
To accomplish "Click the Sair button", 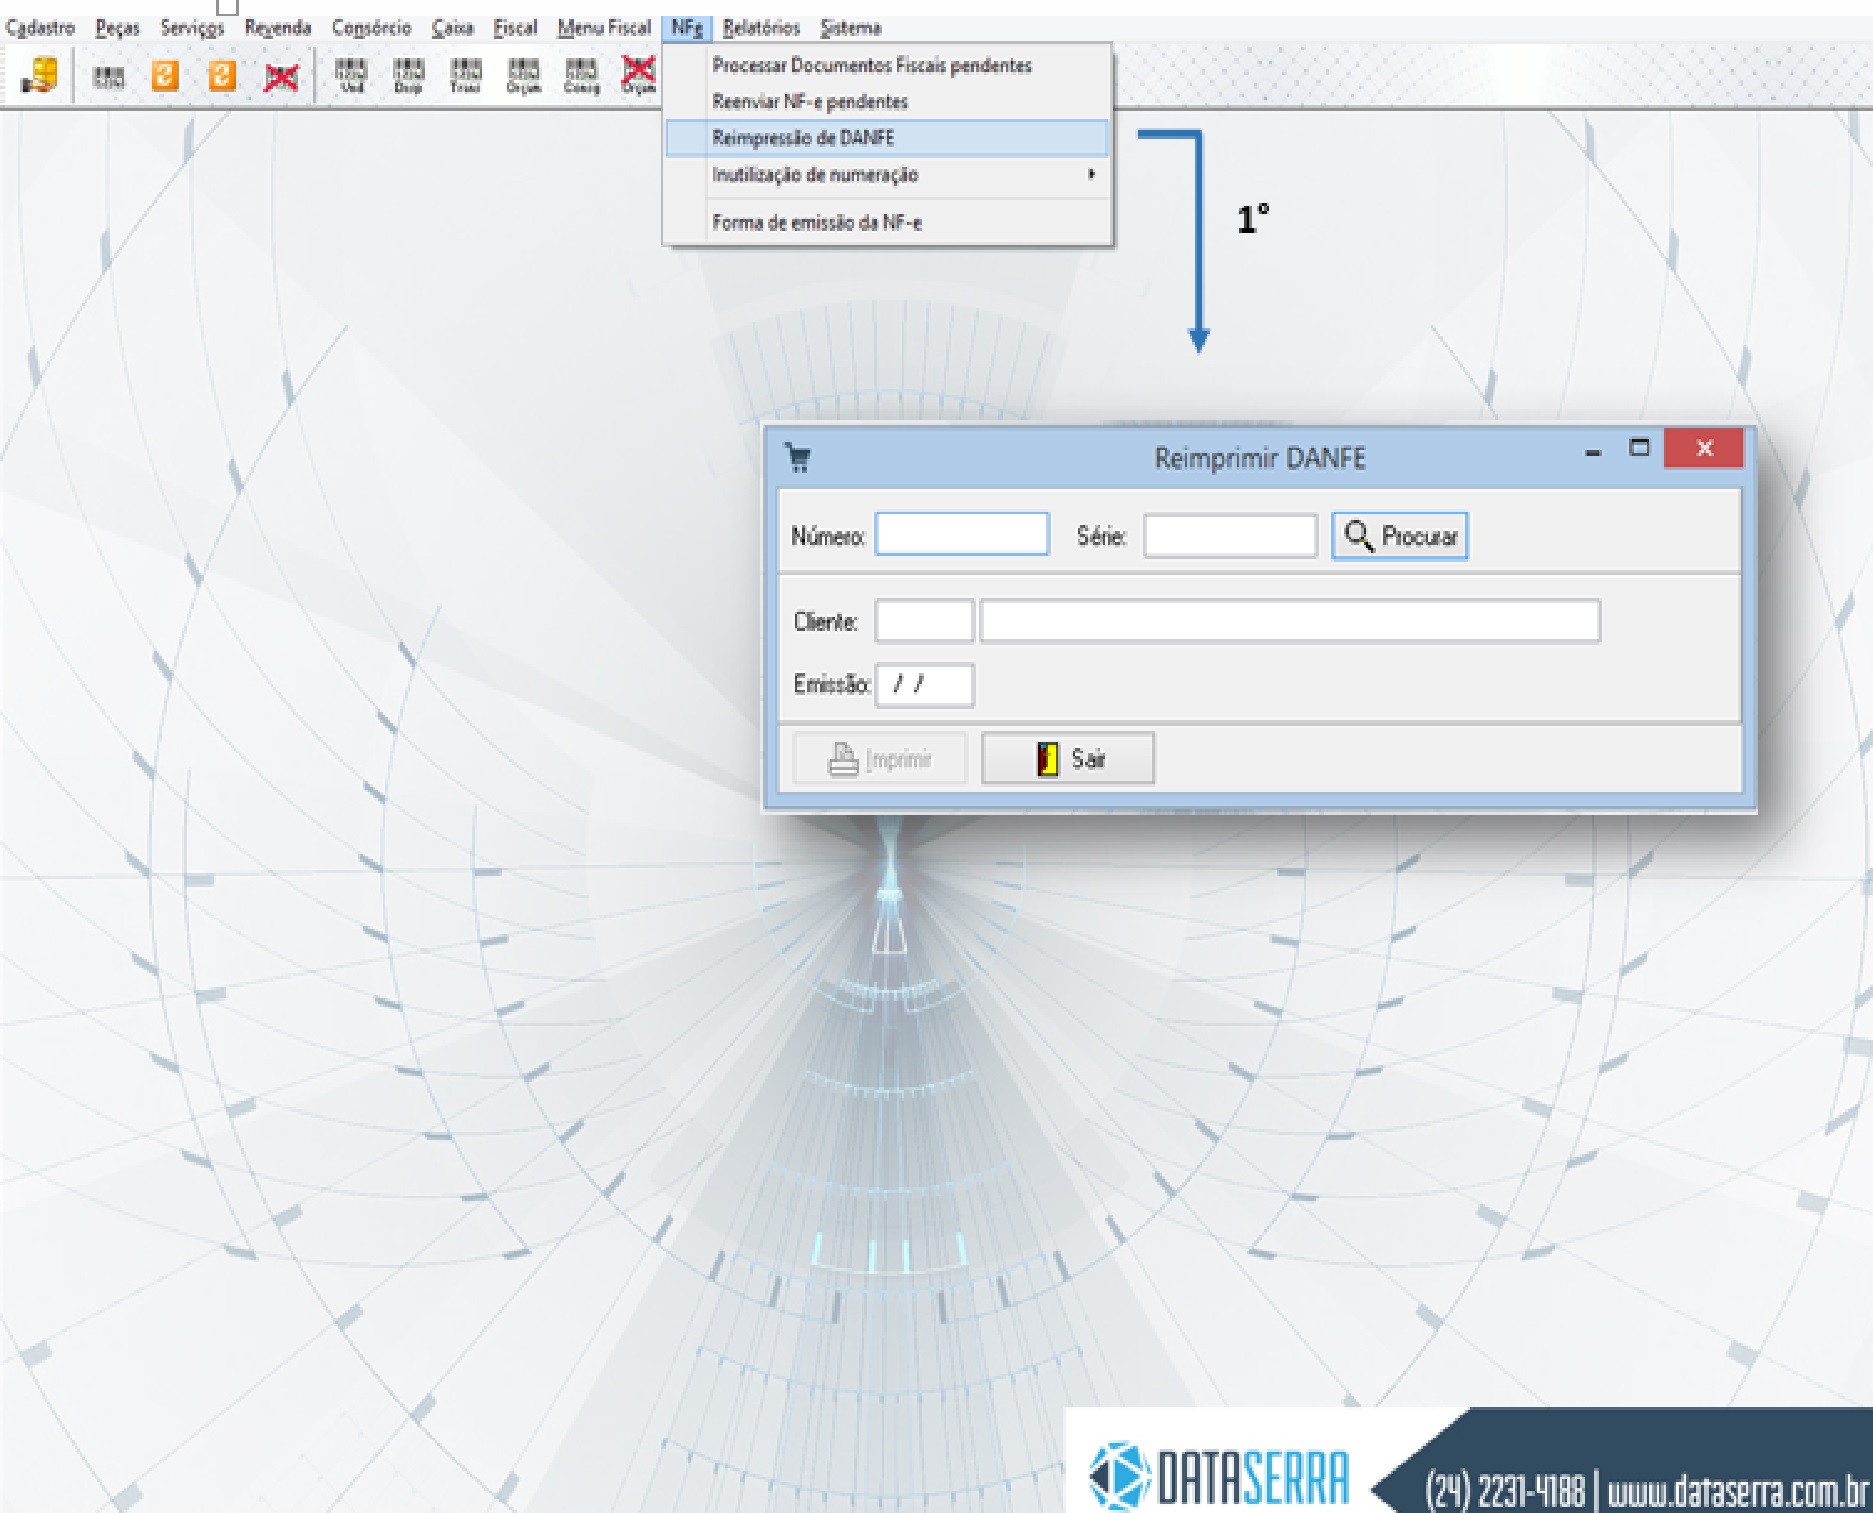I will (x=1068, y=759).
